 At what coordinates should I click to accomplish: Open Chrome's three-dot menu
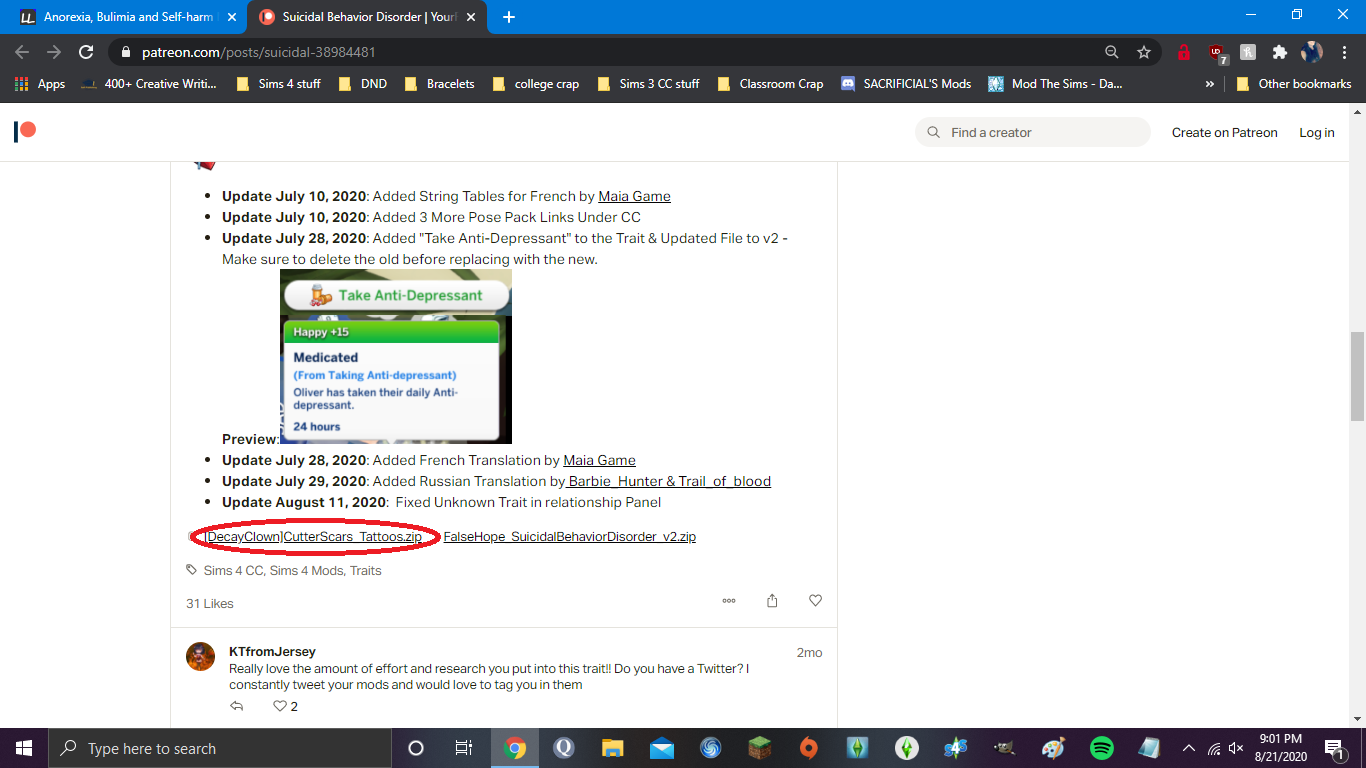pos(1343,52)
